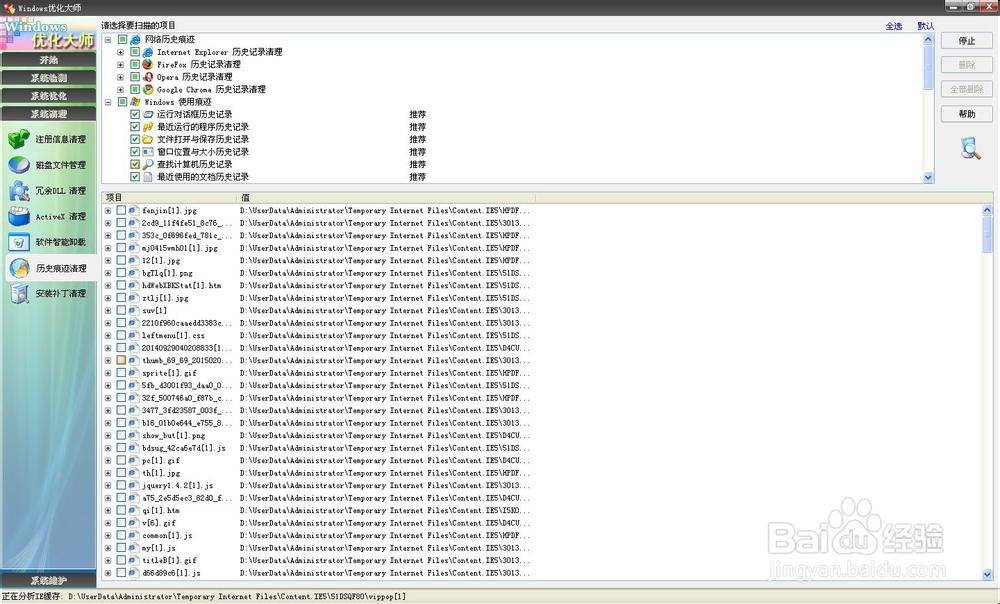
Task: Uncheck 最近运行的程序历史记录 checkbox
Action: 135,127
